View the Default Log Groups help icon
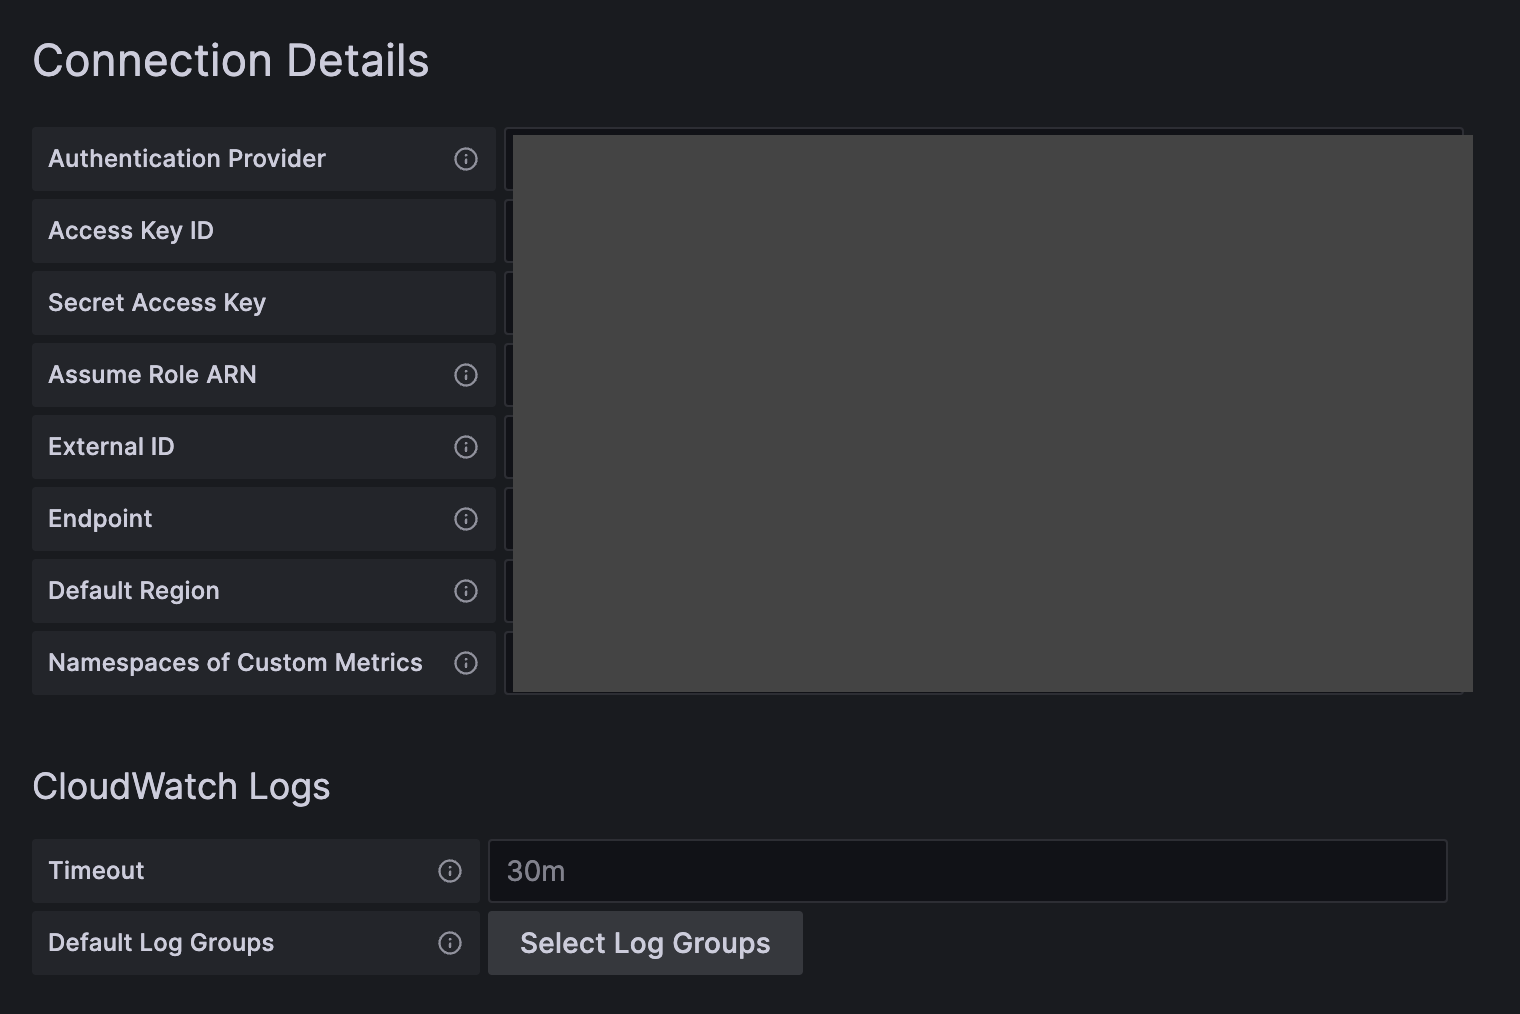The height and width of the screenshot is (1014, 1520). click(x=450, y=943)
